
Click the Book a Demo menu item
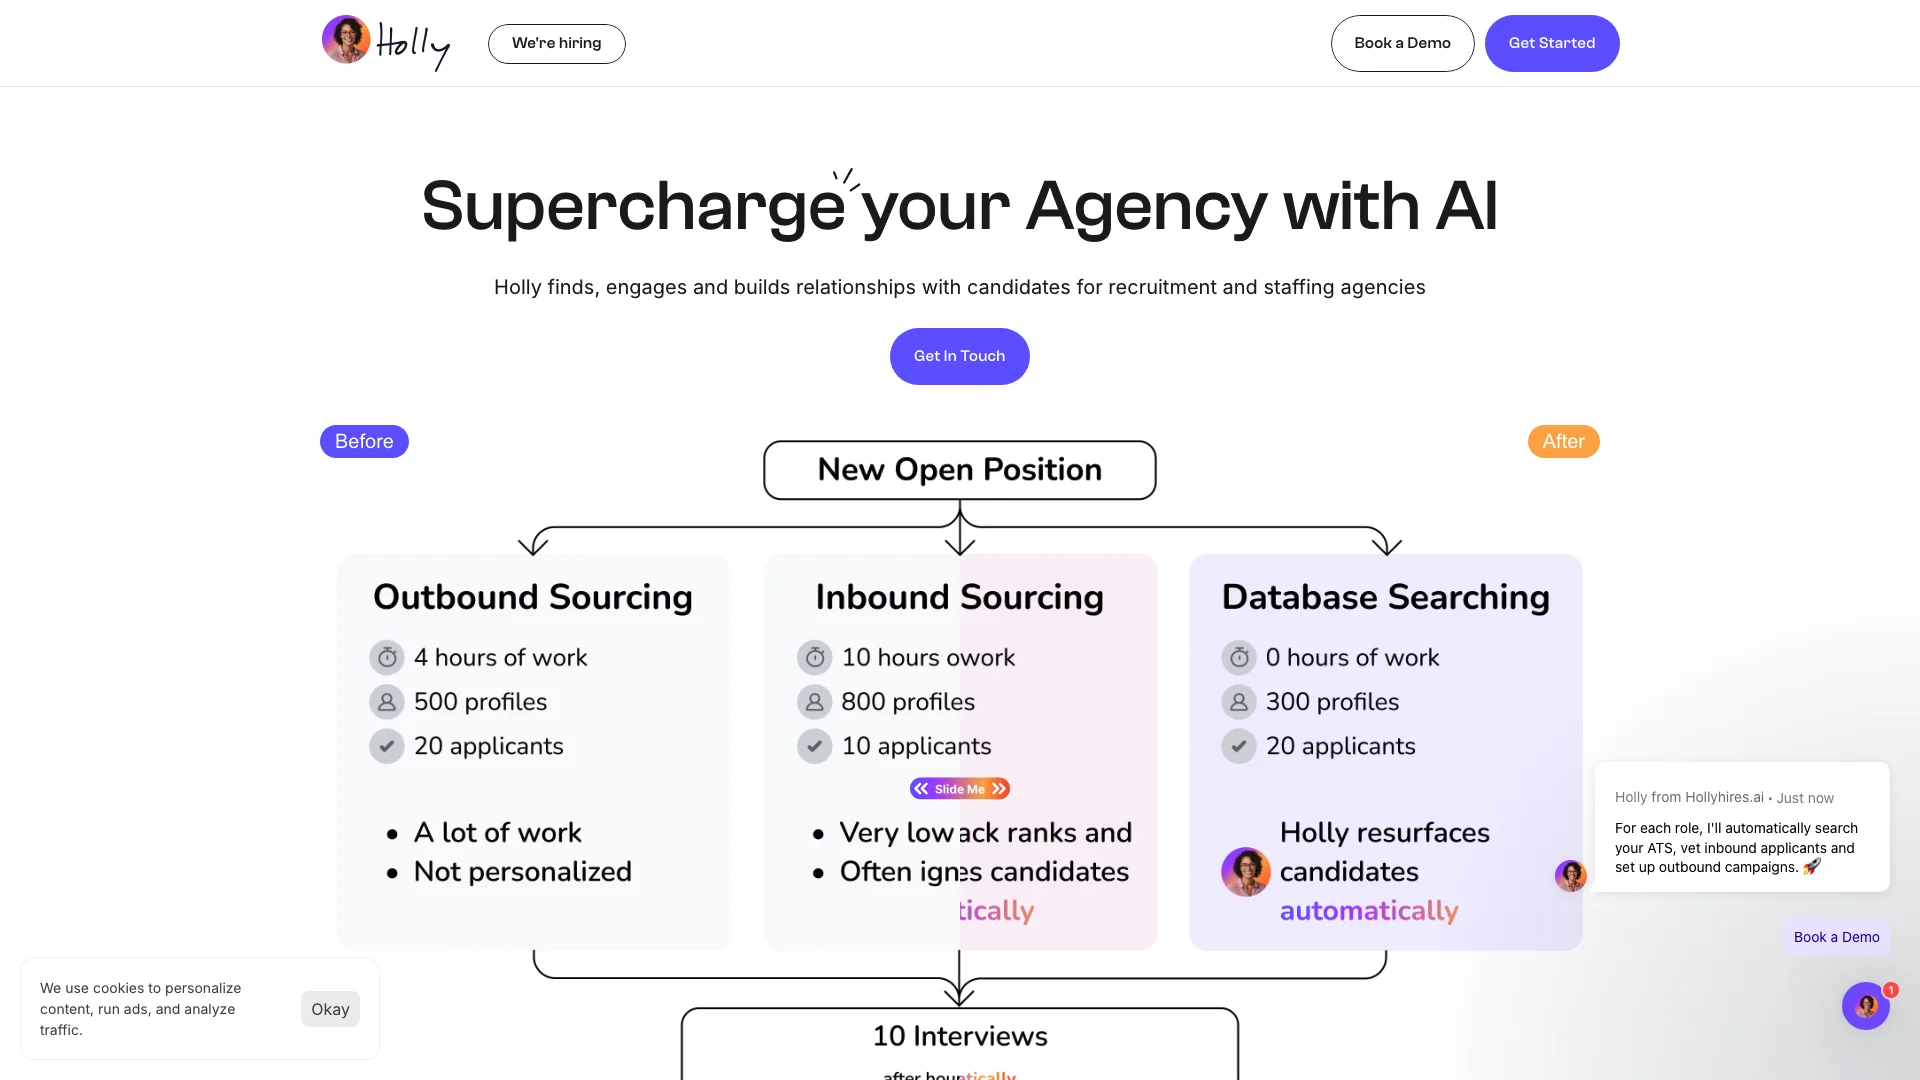pyautogui.click(x=1402, y=42)
